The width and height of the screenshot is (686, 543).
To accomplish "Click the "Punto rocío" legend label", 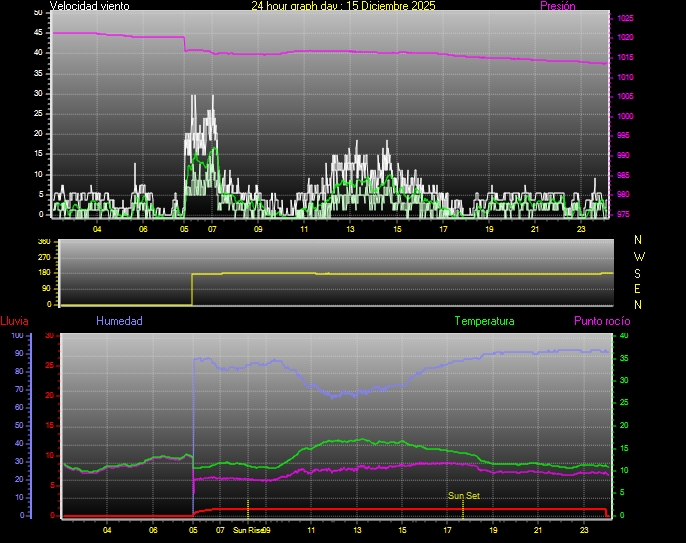I will pos(601,321).
